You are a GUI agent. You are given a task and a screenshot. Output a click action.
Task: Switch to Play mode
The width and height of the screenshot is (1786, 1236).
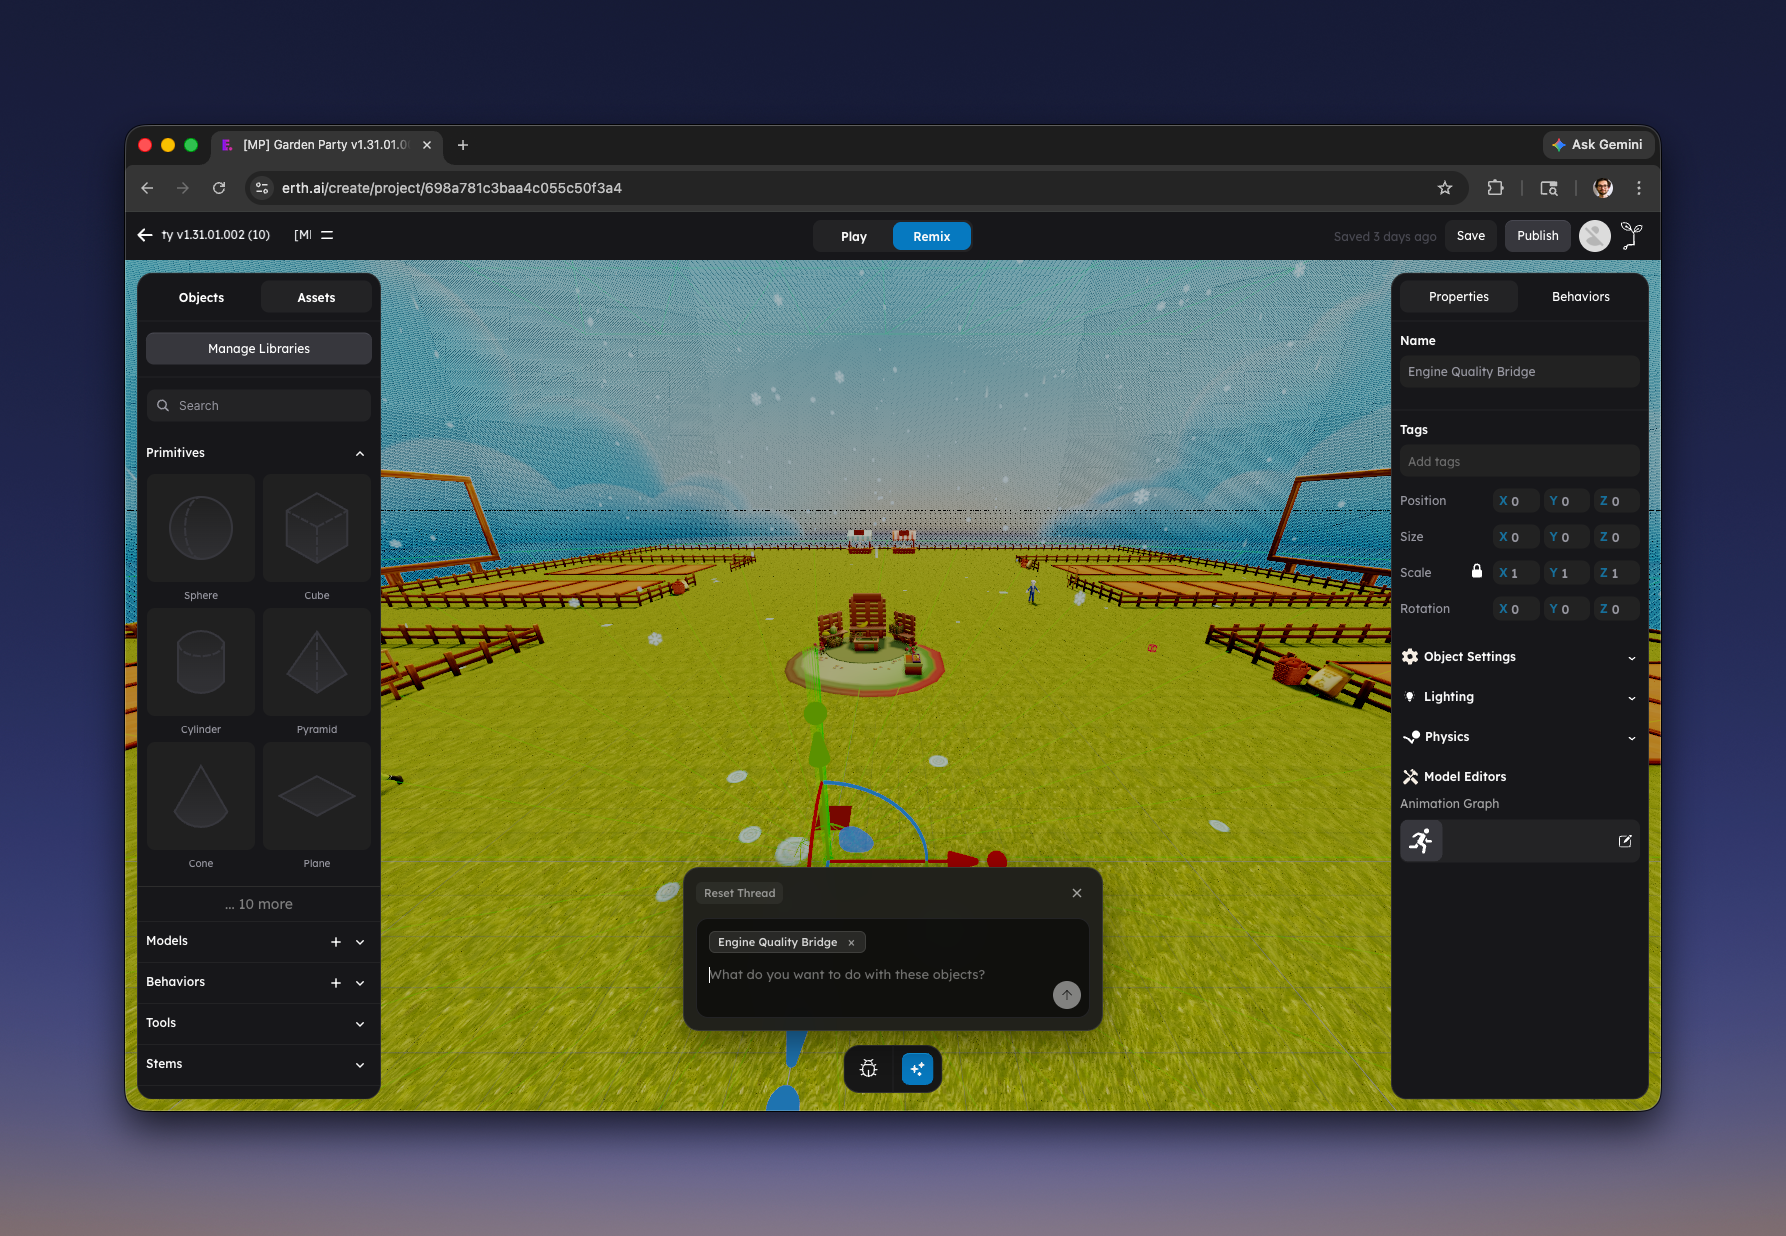[854, 237]
